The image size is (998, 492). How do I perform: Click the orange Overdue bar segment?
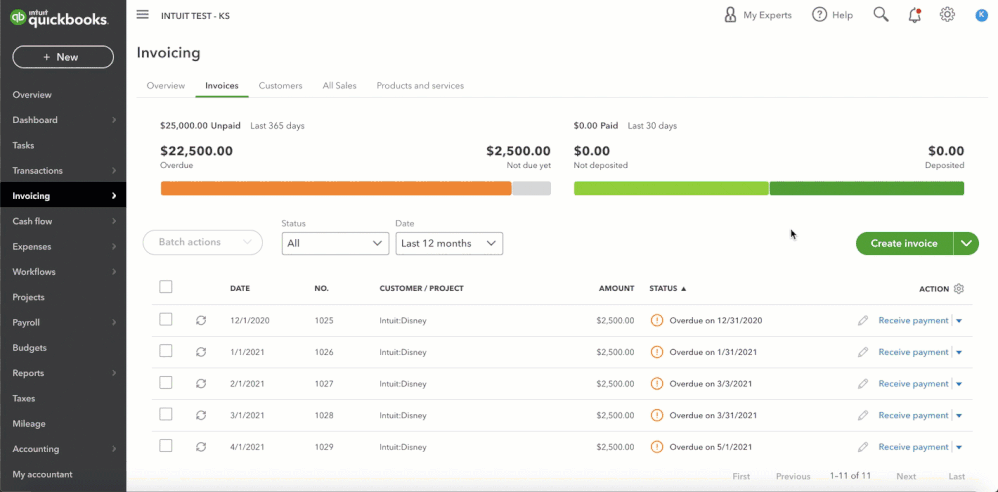click(336, 188)
